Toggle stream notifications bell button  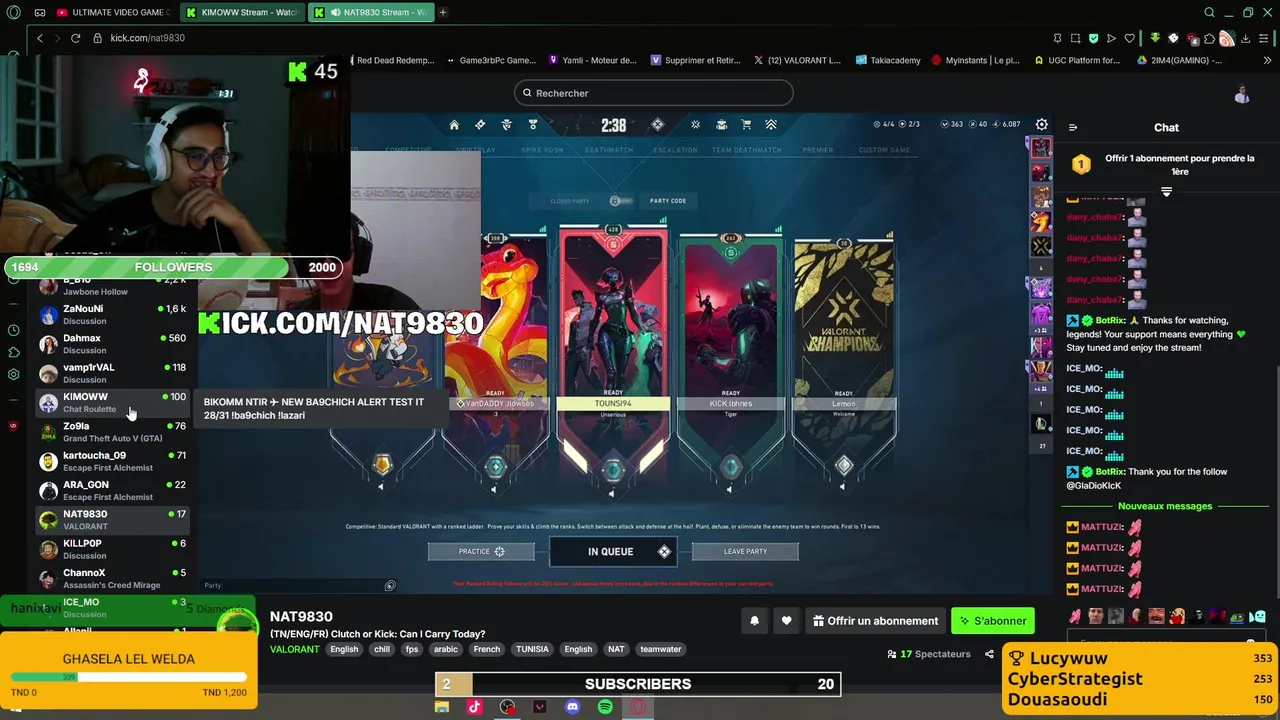pos(755,621)
